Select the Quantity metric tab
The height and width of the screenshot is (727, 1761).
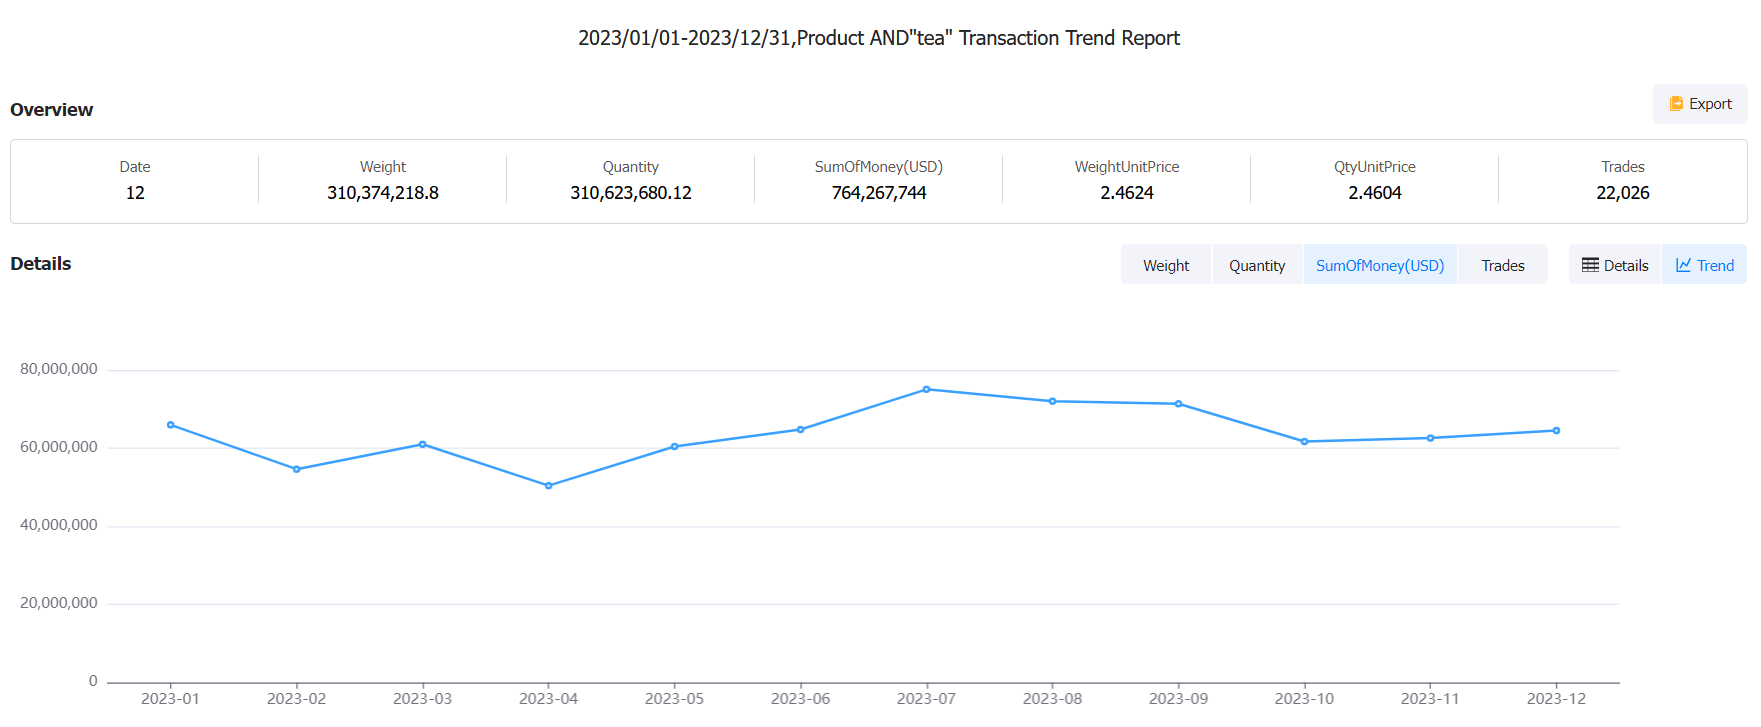[x=1257, y=265]
